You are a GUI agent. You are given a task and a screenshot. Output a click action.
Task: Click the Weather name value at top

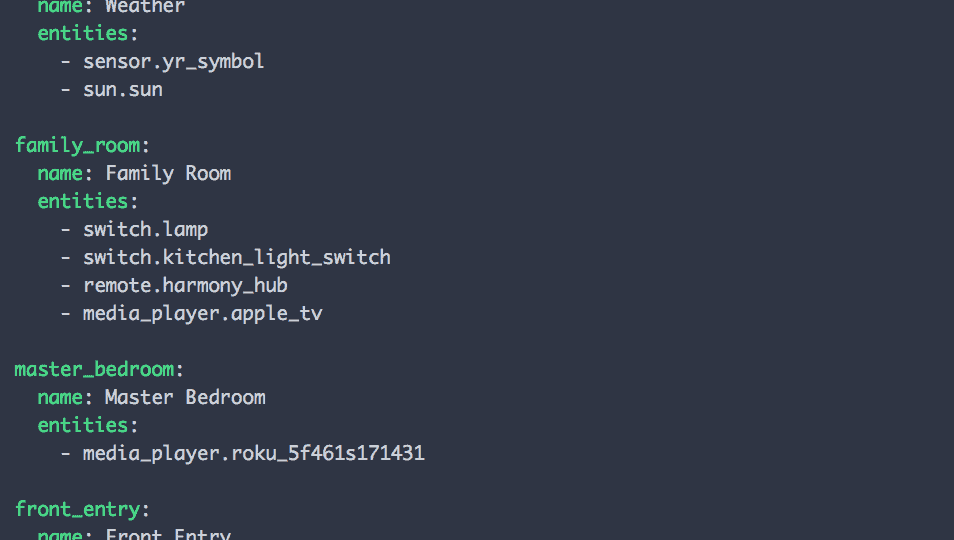(x=145, y=7)
